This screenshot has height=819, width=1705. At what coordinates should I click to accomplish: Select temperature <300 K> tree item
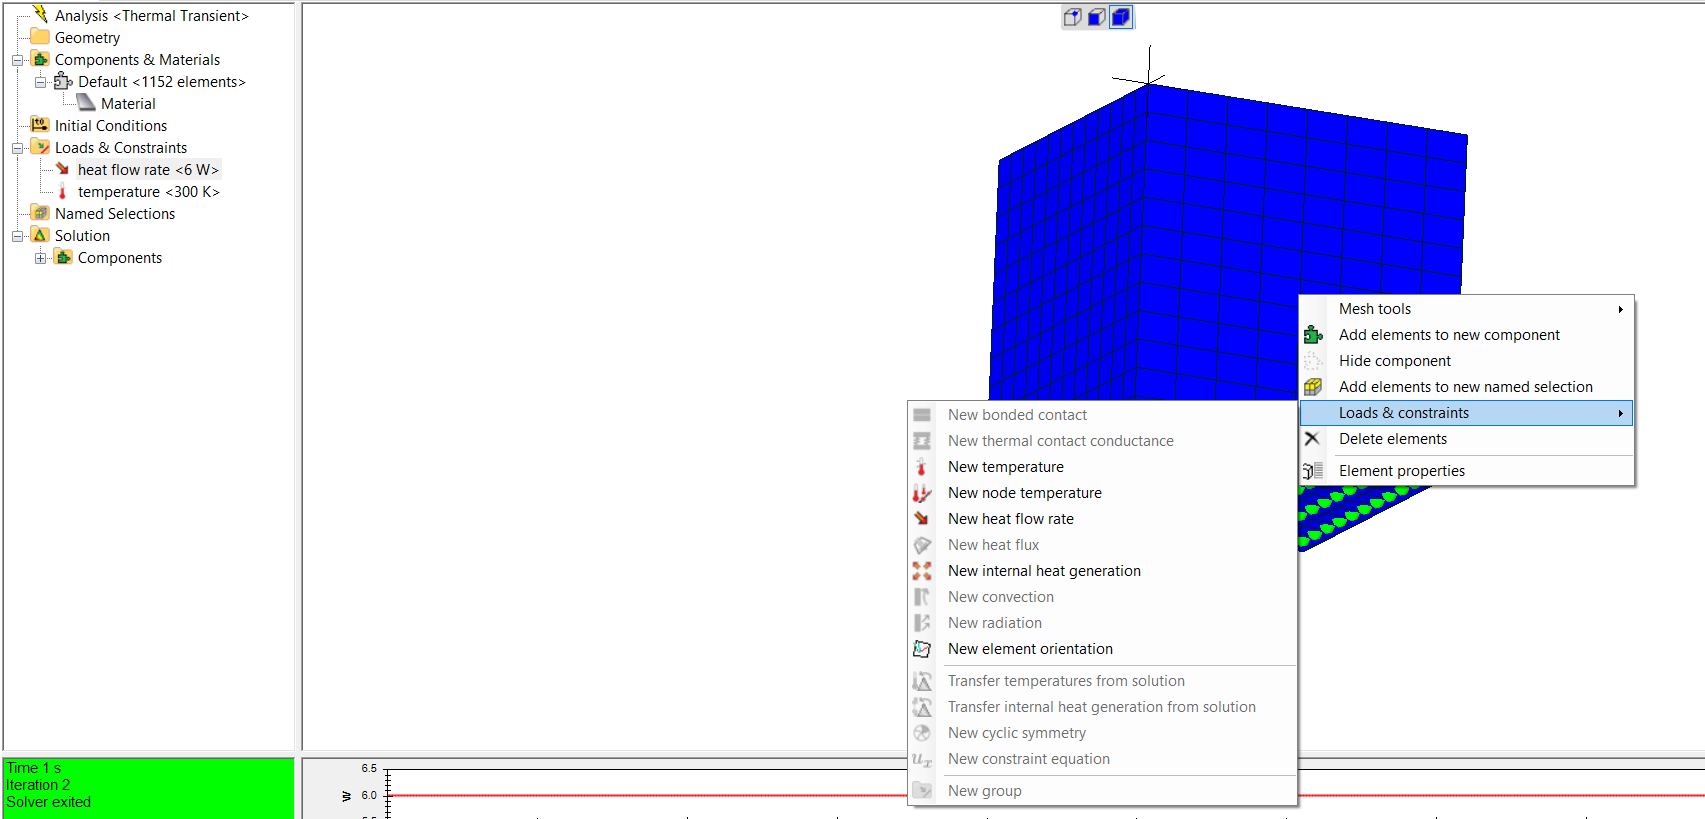(x=149, y=192)
